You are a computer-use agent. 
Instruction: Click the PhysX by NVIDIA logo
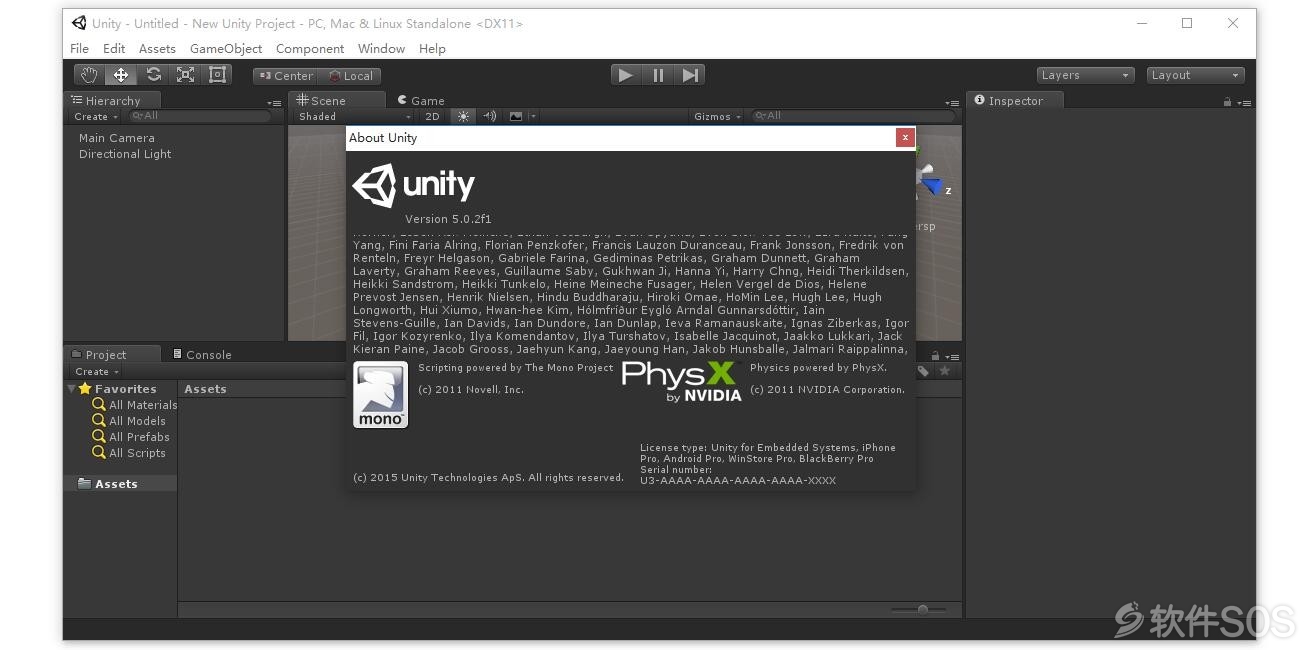682,381
